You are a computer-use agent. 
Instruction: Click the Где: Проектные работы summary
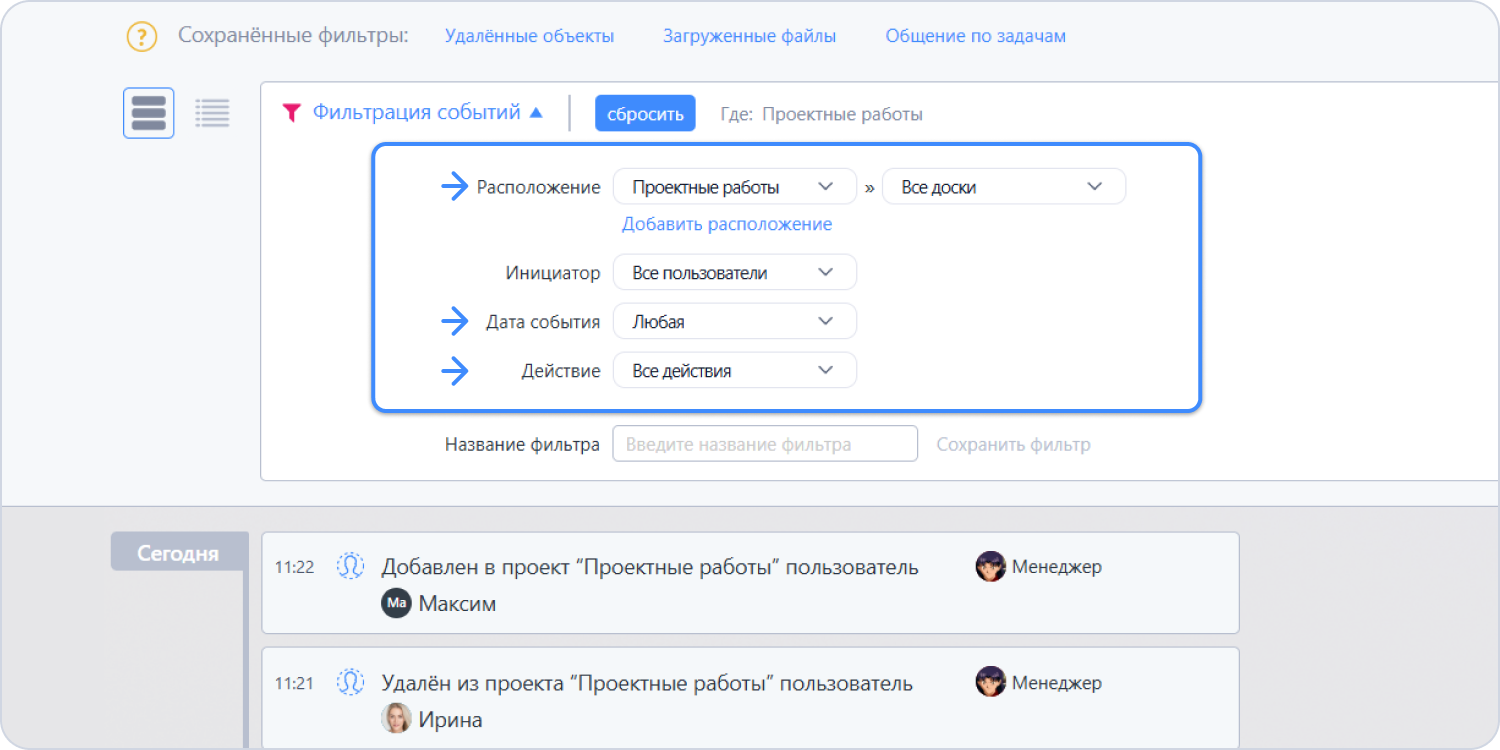coord(821,114)
